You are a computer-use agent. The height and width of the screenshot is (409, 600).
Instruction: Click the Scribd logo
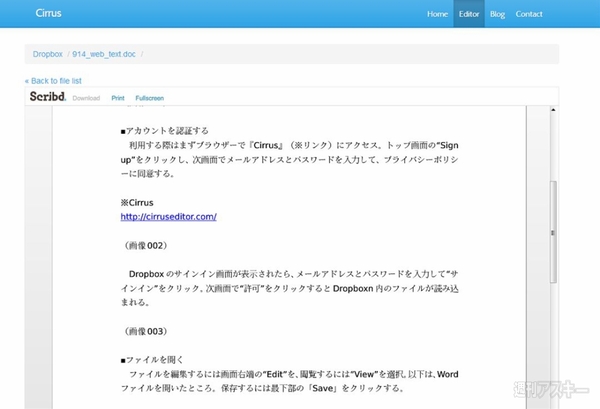(x=48, y=96)
